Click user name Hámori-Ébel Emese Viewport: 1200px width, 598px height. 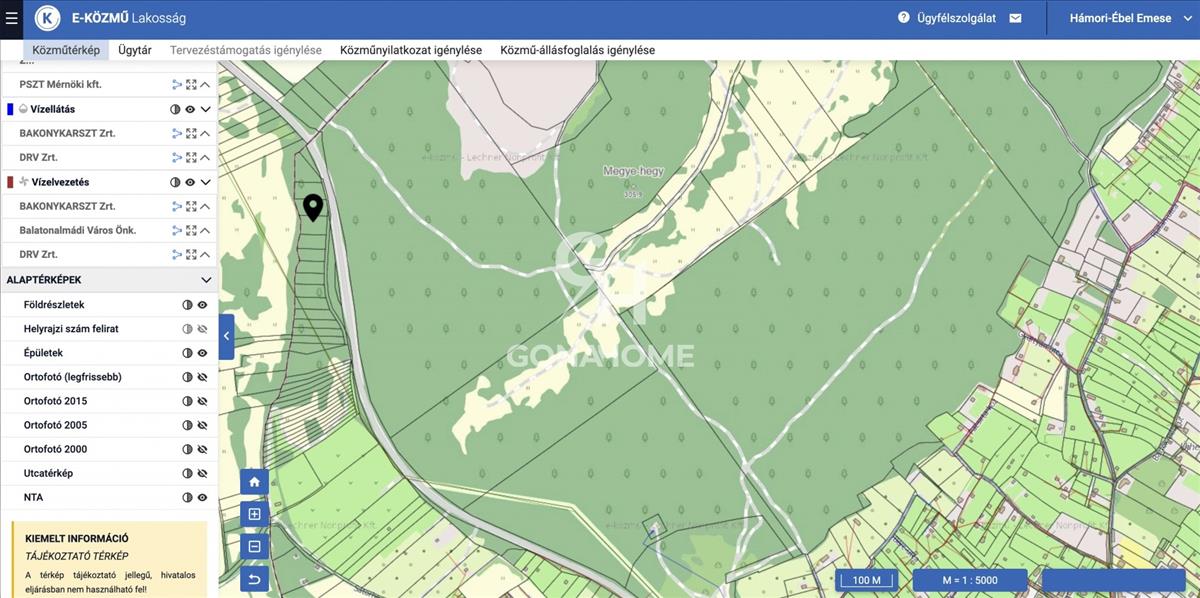point(1120,18)
